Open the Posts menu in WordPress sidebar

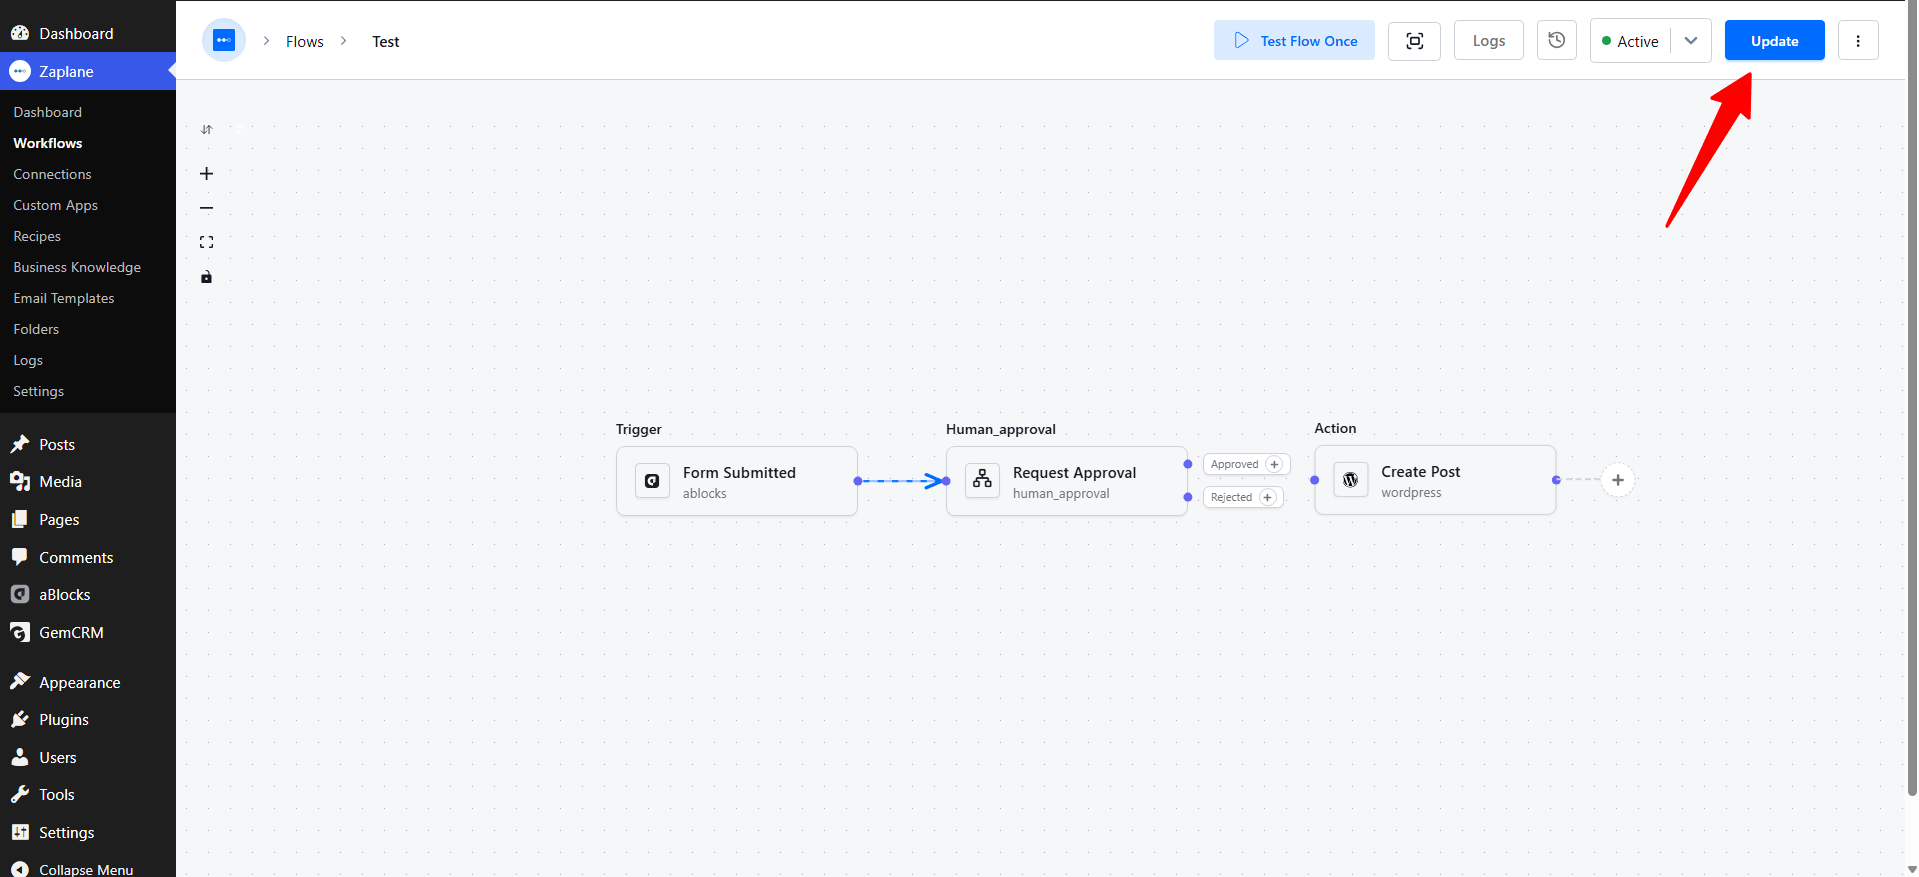pyautogui.click(x=88, y=444)
